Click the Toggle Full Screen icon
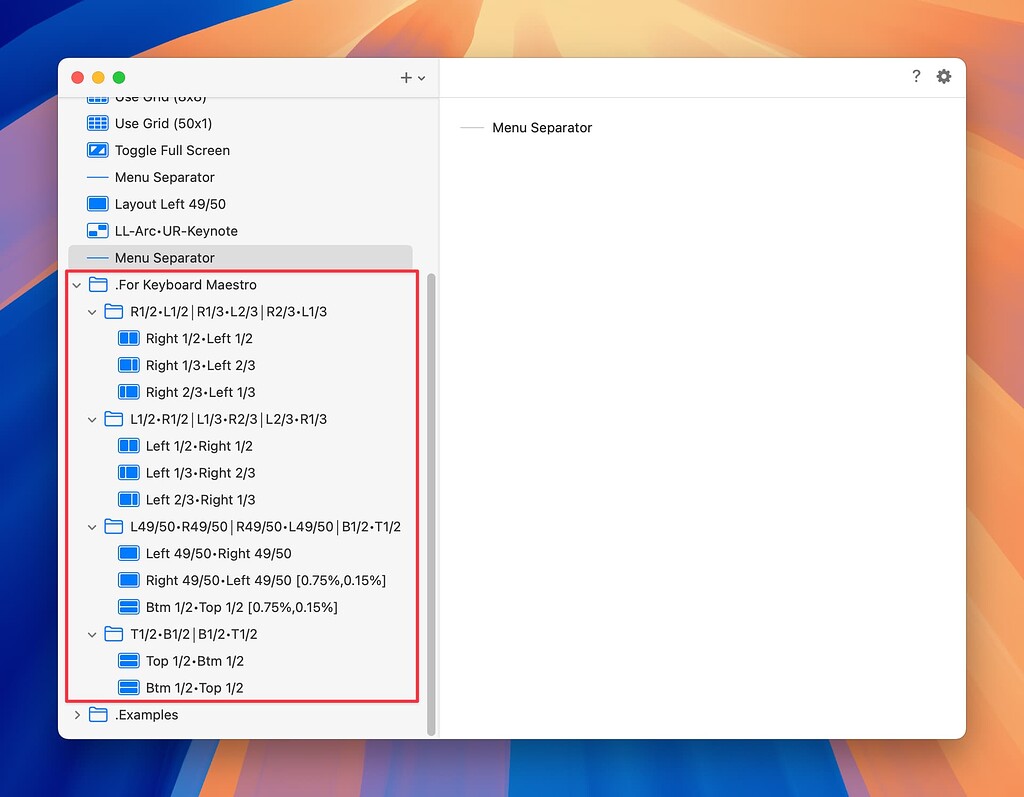The image size is (1024, 797). [97, 151]
